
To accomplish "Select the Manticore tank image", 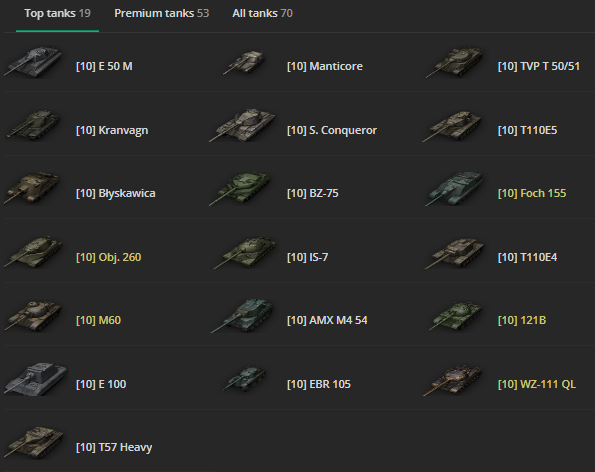I will coord(244,62).
